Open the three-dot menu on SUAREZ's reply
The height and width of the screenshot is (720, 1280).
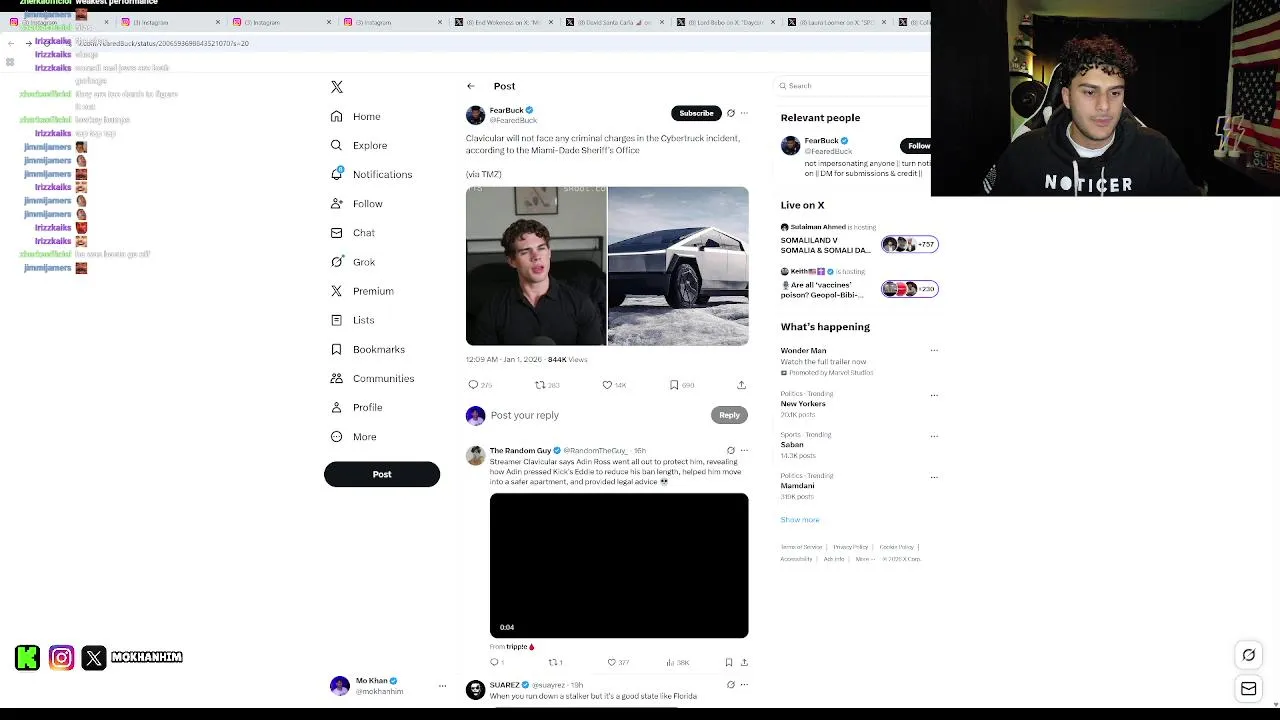(744, 685)
